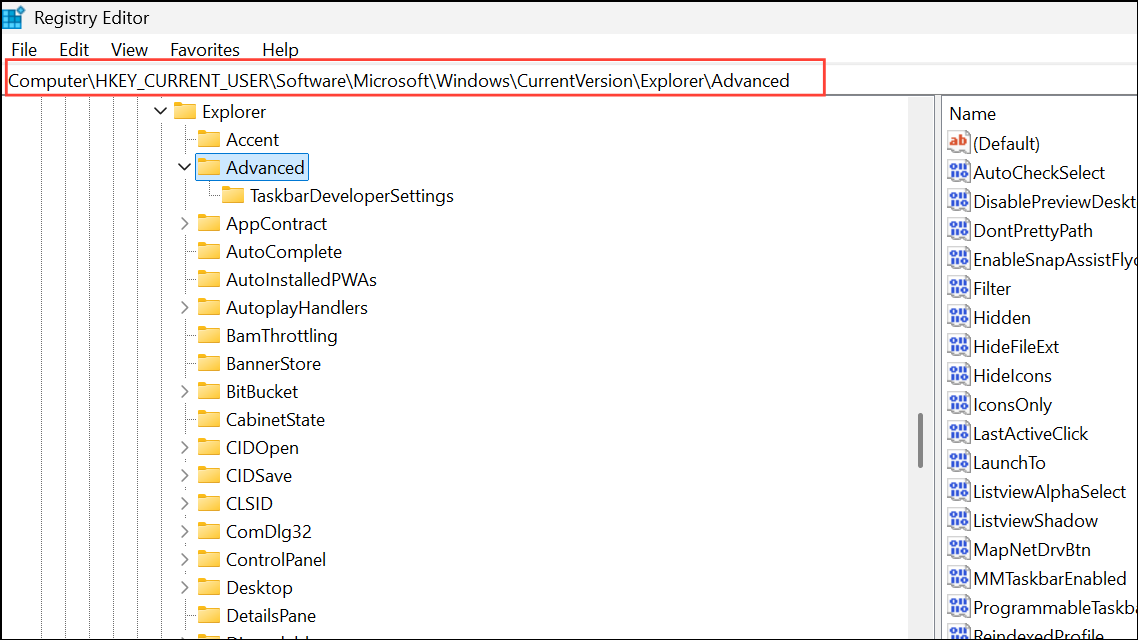Collapse the Advanced key chevron
The width and height of the screenshot is (1138, 640).
[184, 168]
